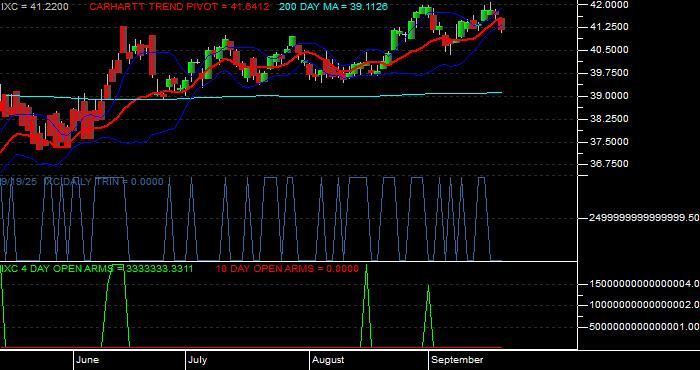
Task: Click the 40.5000 price axis value
Action: pos(610,50)
